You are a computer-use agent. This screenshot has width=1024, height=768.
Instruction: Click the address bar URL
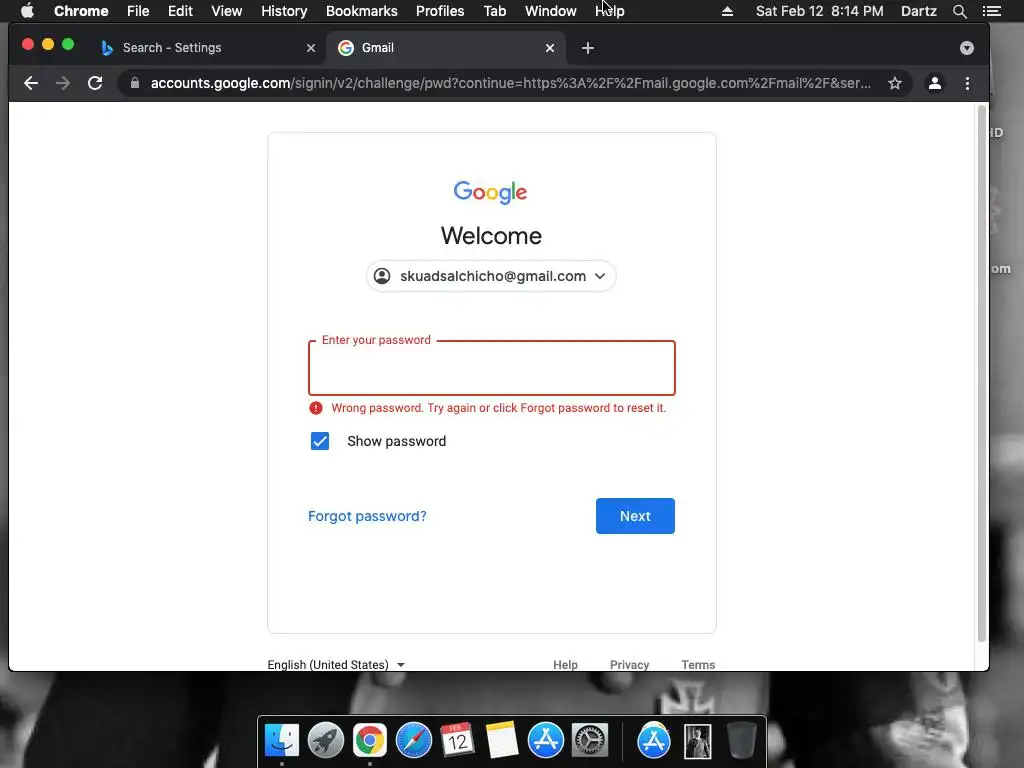[x=511, y=84]
